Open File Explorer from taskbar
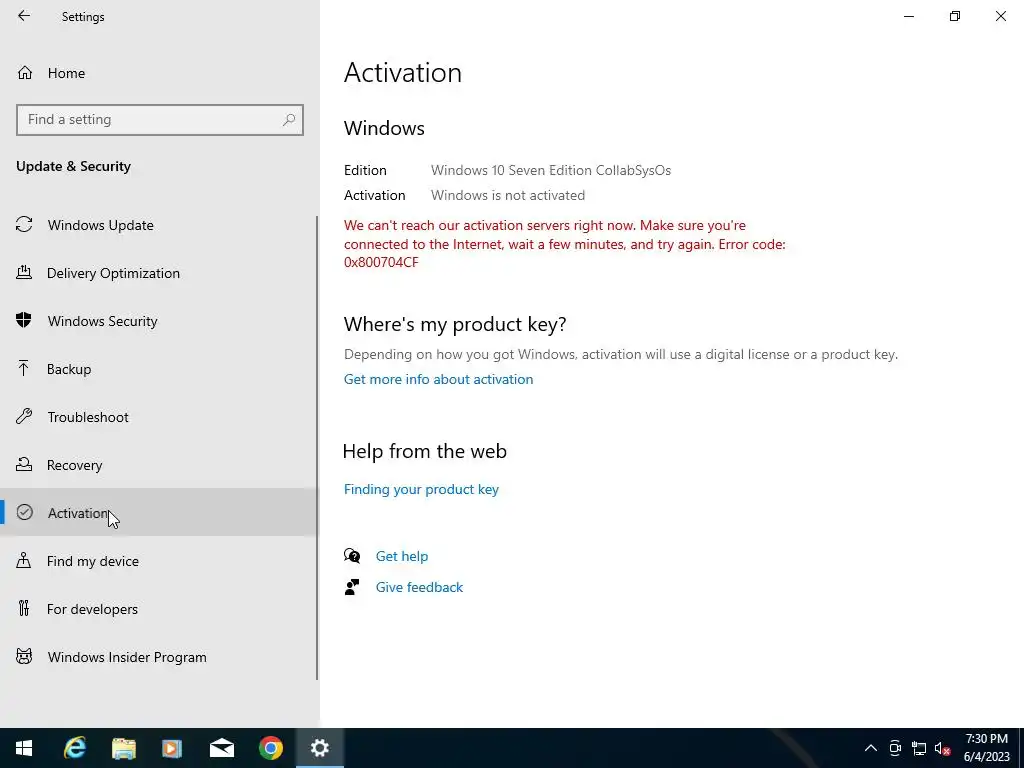 tap(123, 748)
